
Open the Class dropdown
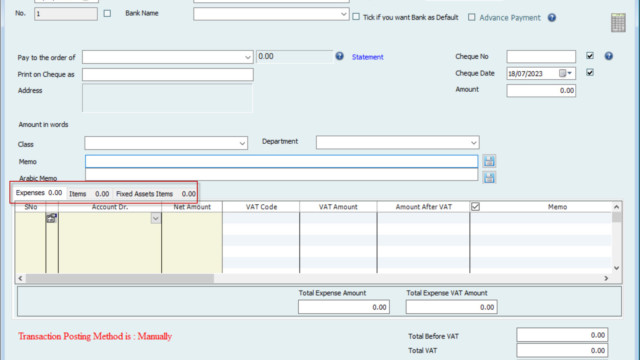[x=242, y=143]
